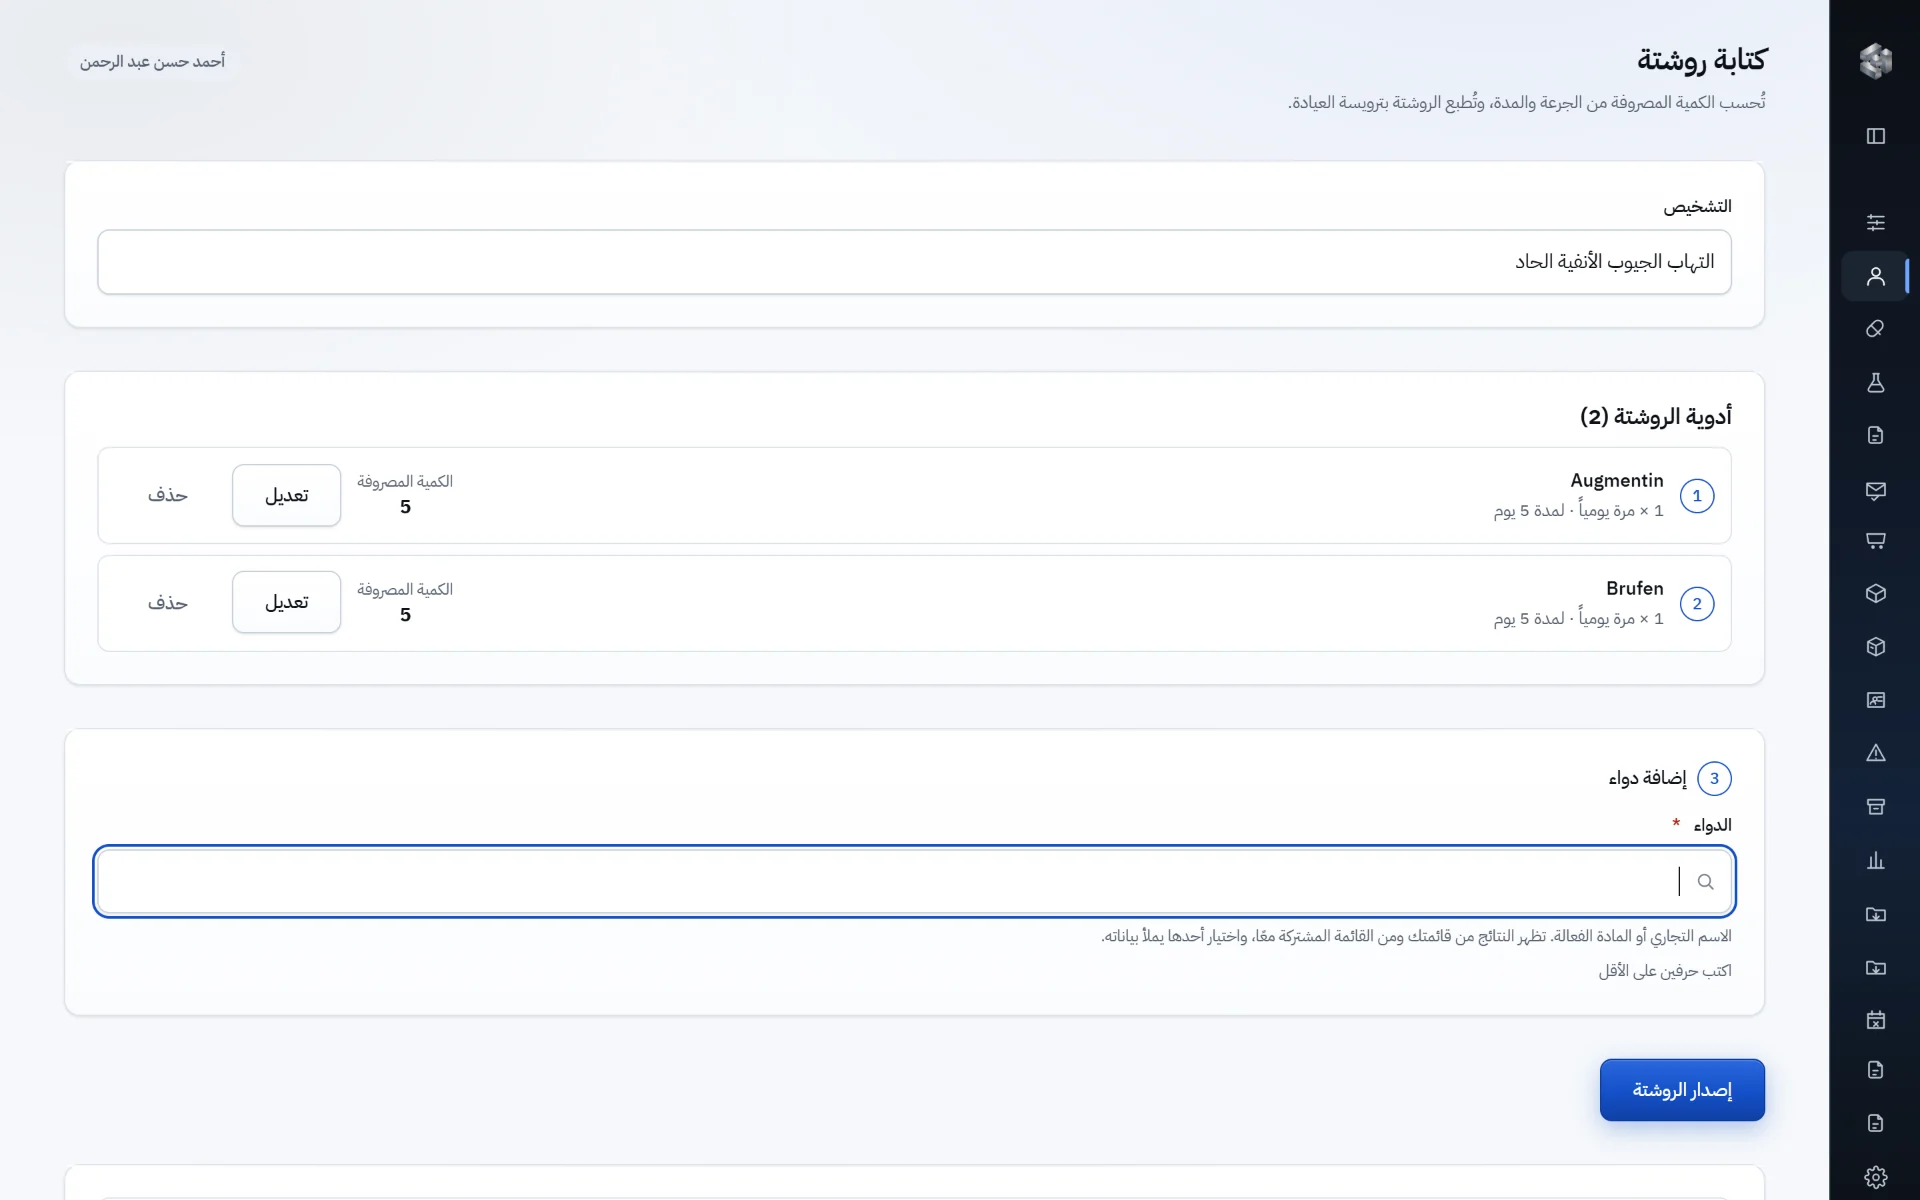Click the الكمية المصروفة value for Augmentin
The width and height of the screenshot is (1920, 1200).
click(405, 507)
